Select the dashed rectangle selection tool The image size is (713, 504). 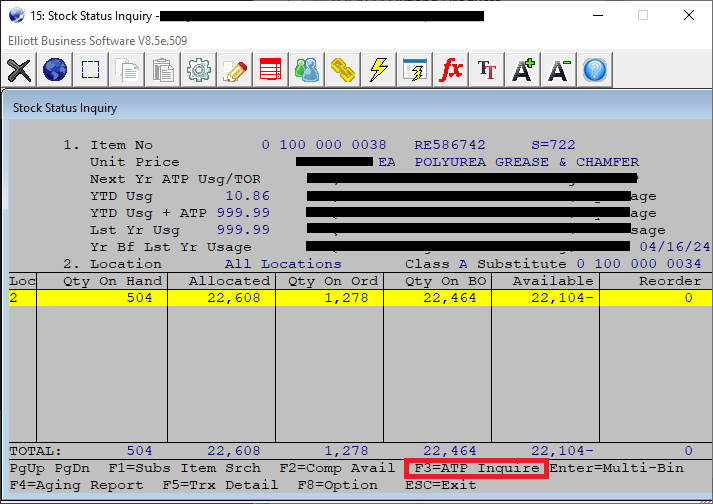tap(91, 70)
